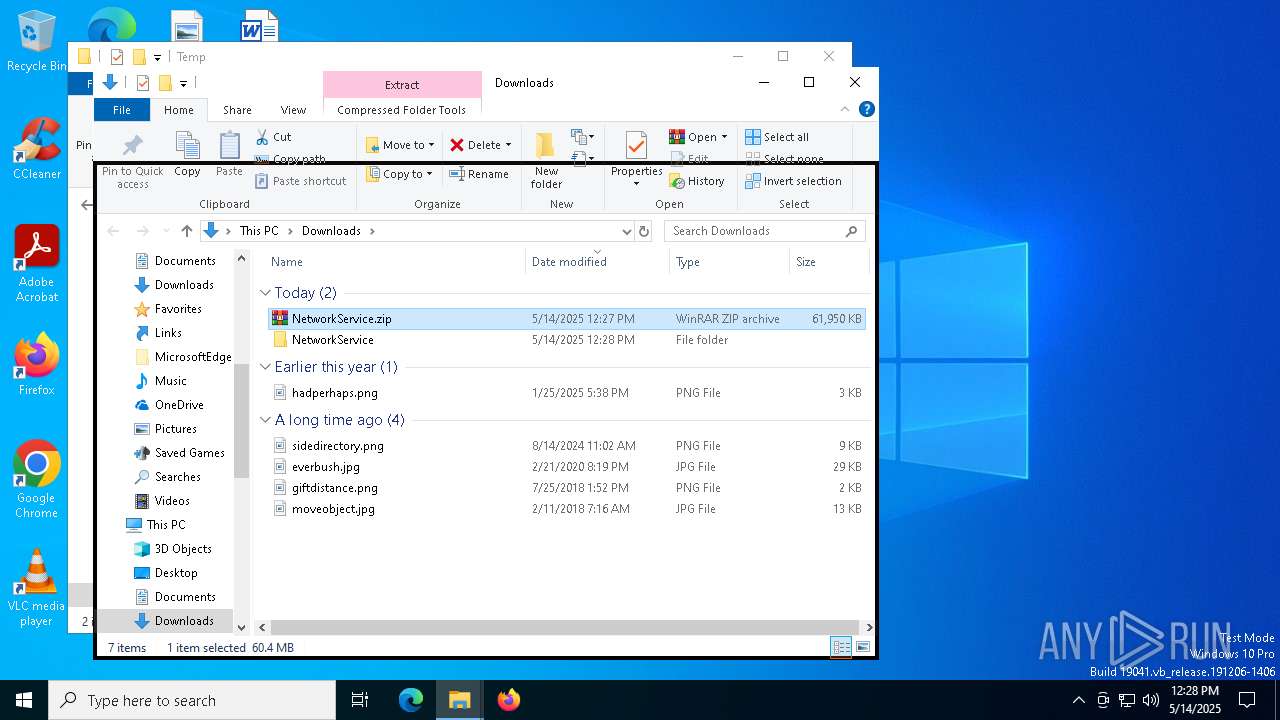The image size is (1280, 720).
Task: Refresh the Downloads folder view
Action: pos(644,231)
